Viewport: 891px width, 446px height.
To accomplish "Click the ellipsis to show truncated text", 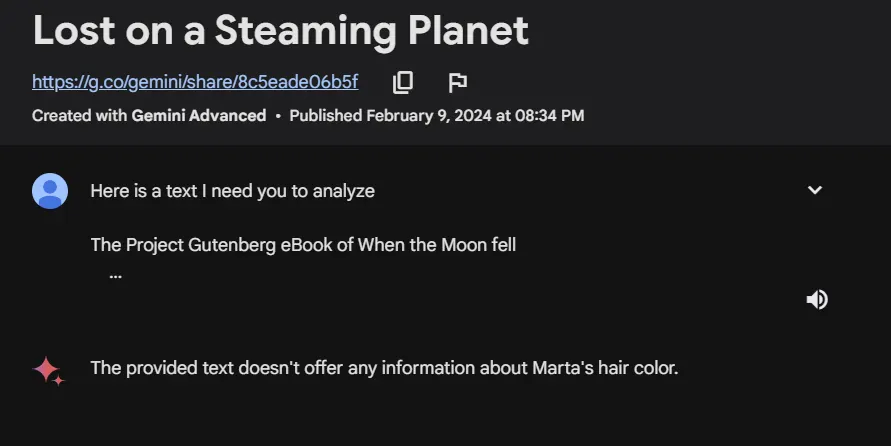I will tap(115, 273).
